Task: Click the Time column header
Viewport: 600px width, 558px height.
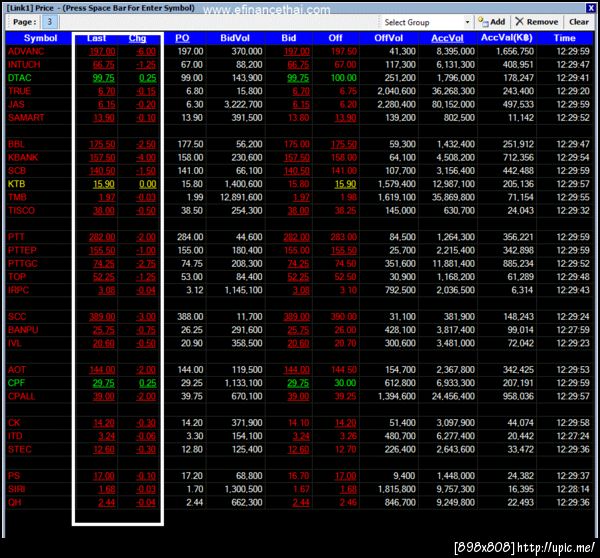Action: [564, 38]
